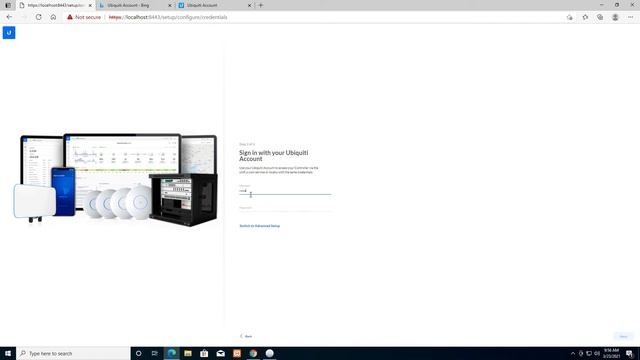Click the address bar URL
This screenshot has width=640, height=360.
(168, 17)
